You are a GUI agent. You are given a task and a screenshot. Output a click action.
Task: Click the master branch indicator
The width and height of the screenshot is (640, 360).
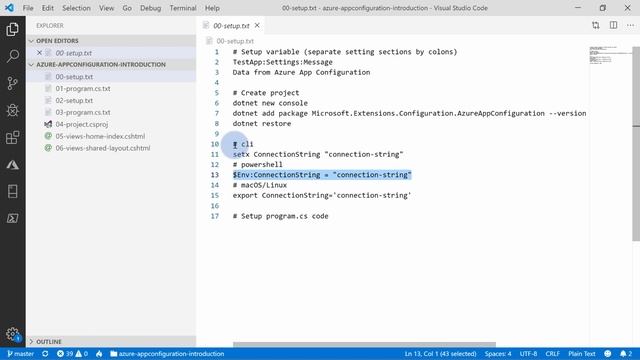20,354
